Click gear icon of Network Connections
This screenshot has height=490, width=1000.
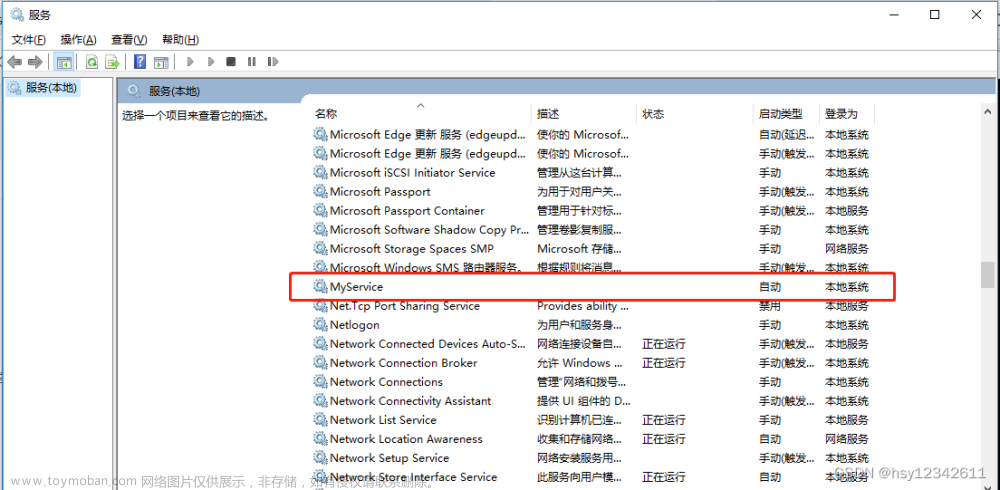coord(320,382)
